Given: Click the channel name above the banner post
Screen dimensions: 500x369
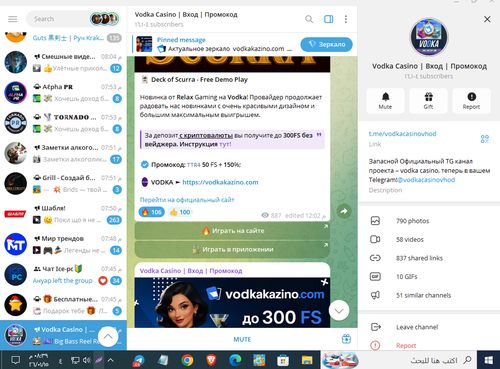Looking at the screenshot, I should pos(191,271).
